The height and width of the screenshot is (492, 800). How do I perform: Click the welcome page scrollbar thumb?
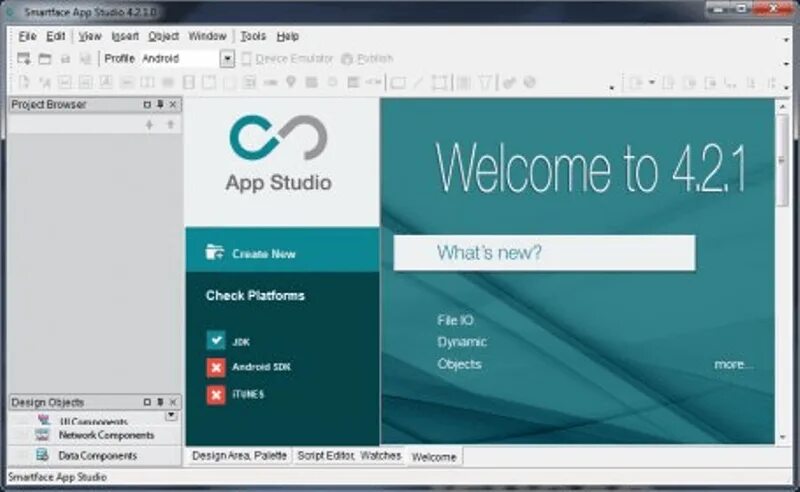click(x=783, y=160)
